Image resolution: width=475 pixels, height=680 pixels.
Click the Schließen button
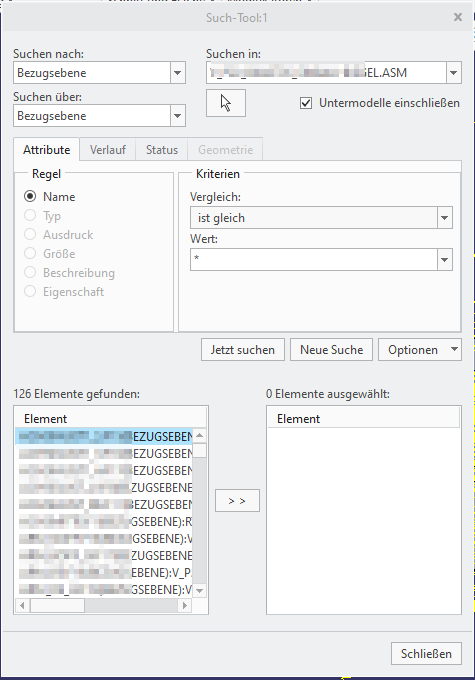[x=426, y=654]
